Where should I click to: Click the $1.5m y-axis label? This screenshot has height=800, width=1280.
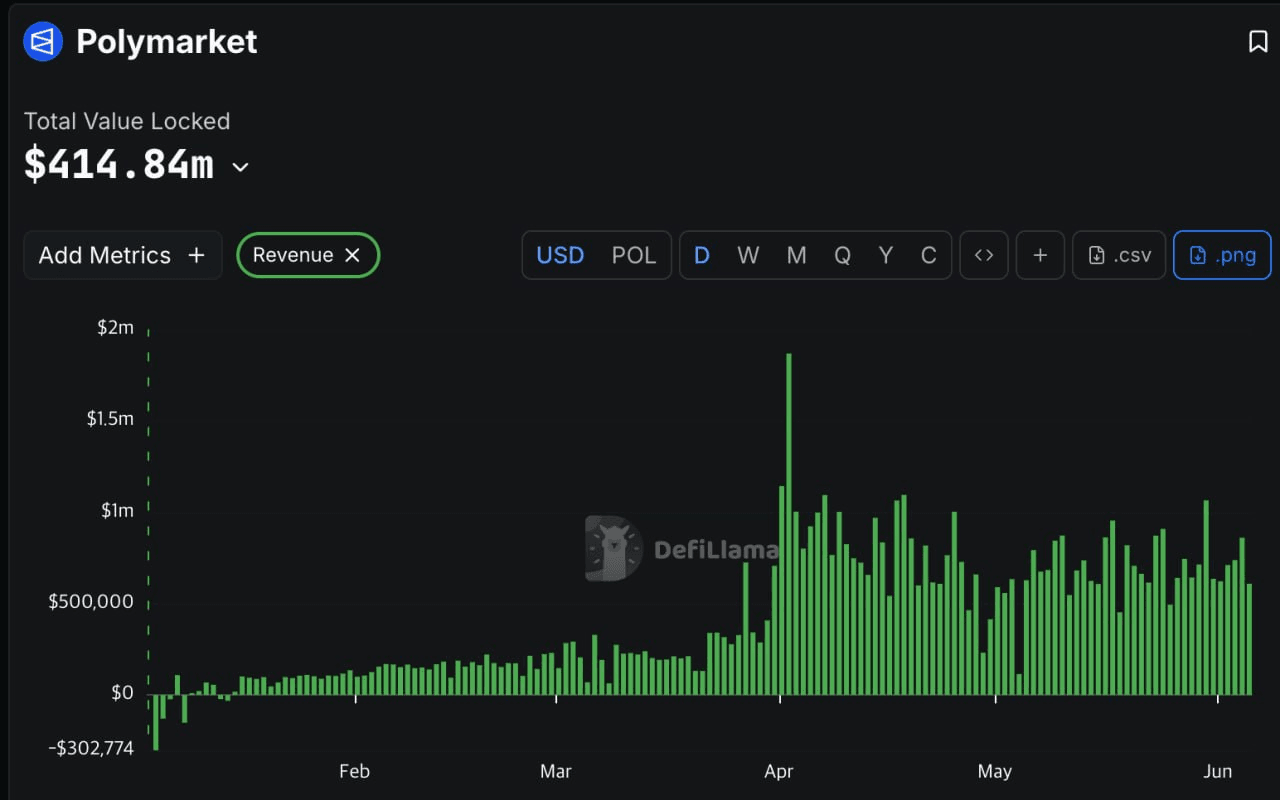point(110,418)
